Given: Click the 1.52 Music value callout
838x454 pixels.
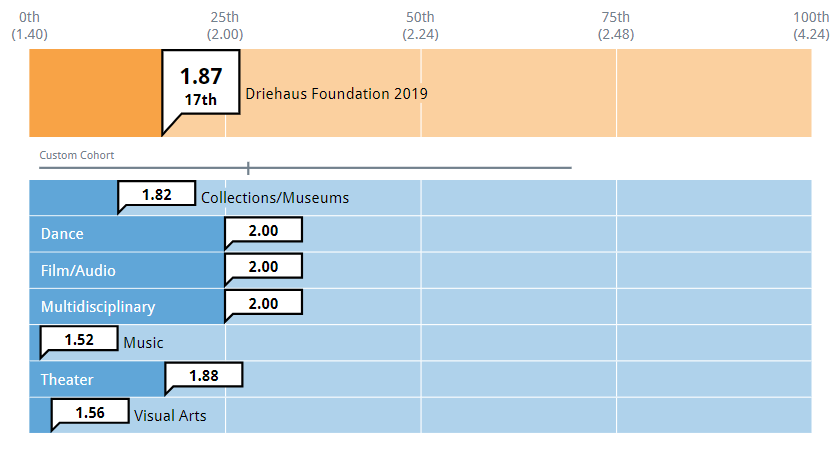Looking at the screenshot, I should pos(79,339).
